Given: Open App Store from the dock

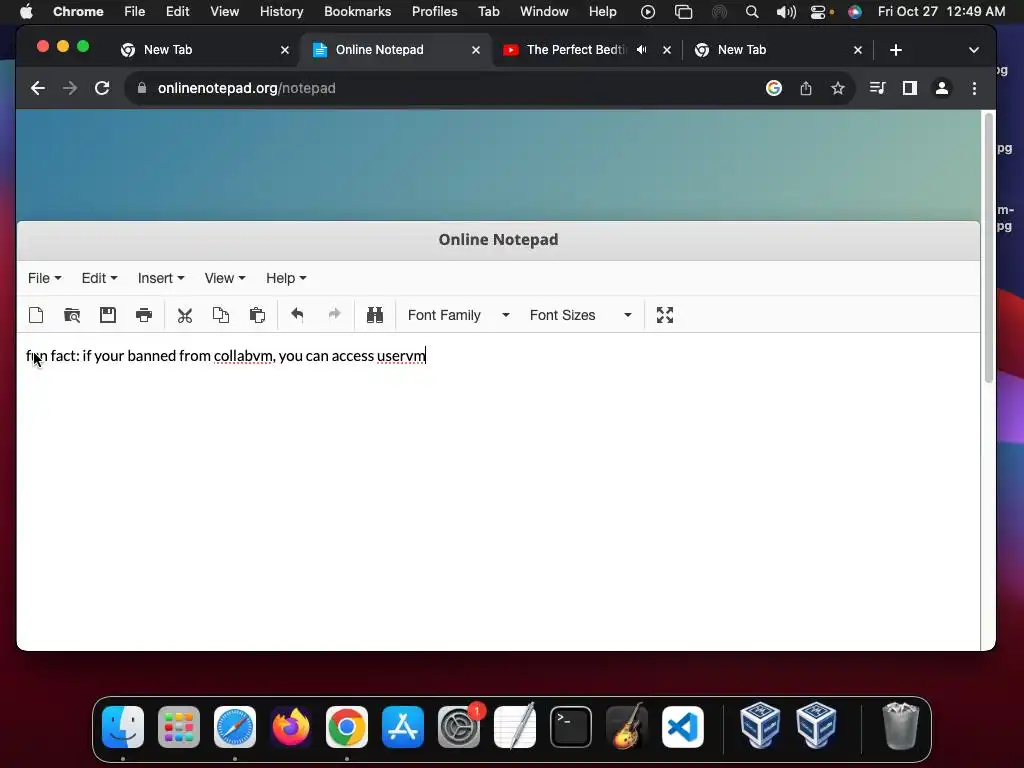Looking at the screenshot, I should [x=403, y=727].
